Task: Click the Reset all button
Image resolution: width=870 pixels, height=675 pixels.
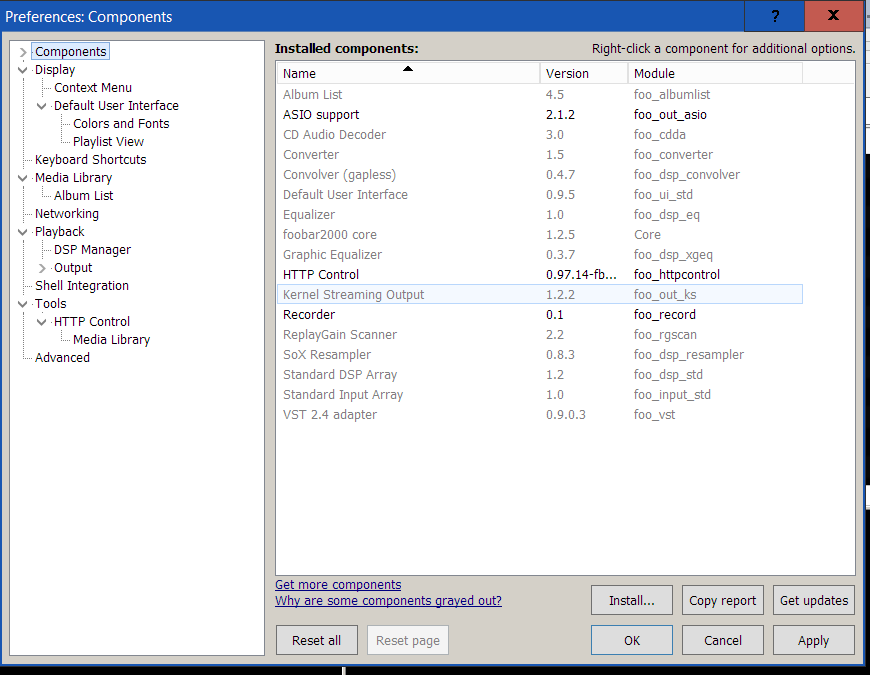Action: [x=317, y=640]
